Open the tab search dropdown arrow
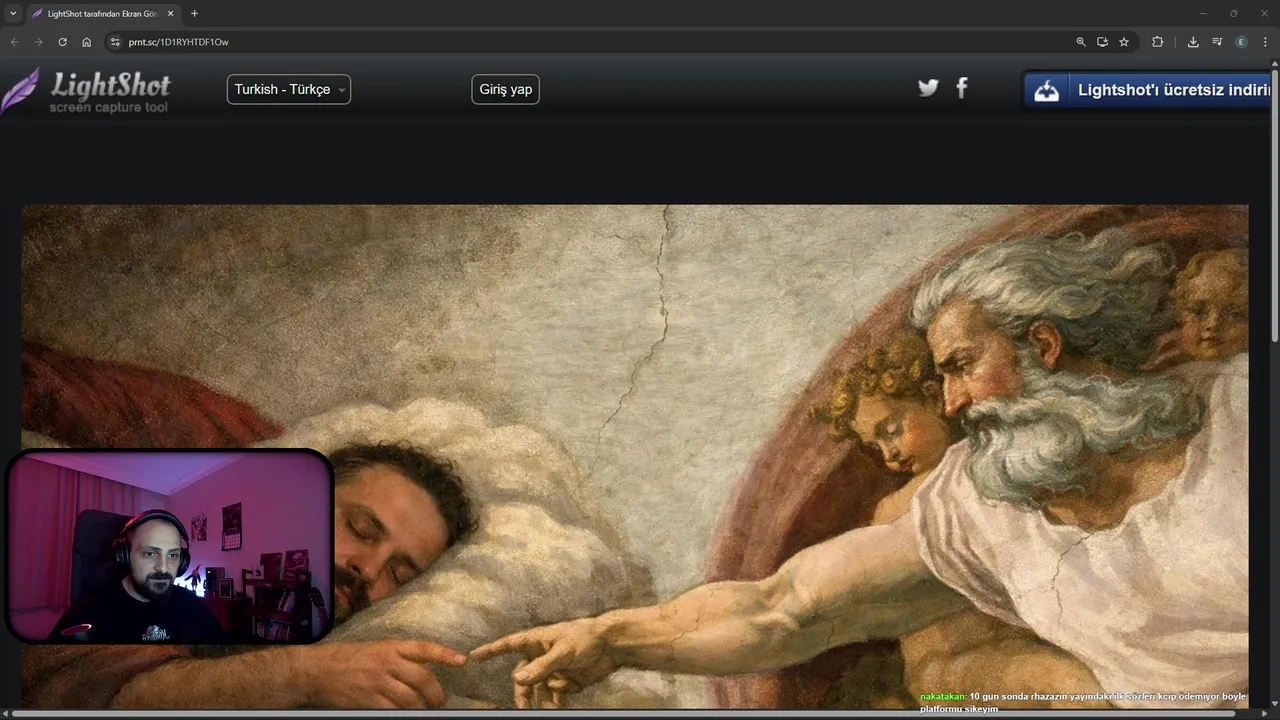 point(13,14)
